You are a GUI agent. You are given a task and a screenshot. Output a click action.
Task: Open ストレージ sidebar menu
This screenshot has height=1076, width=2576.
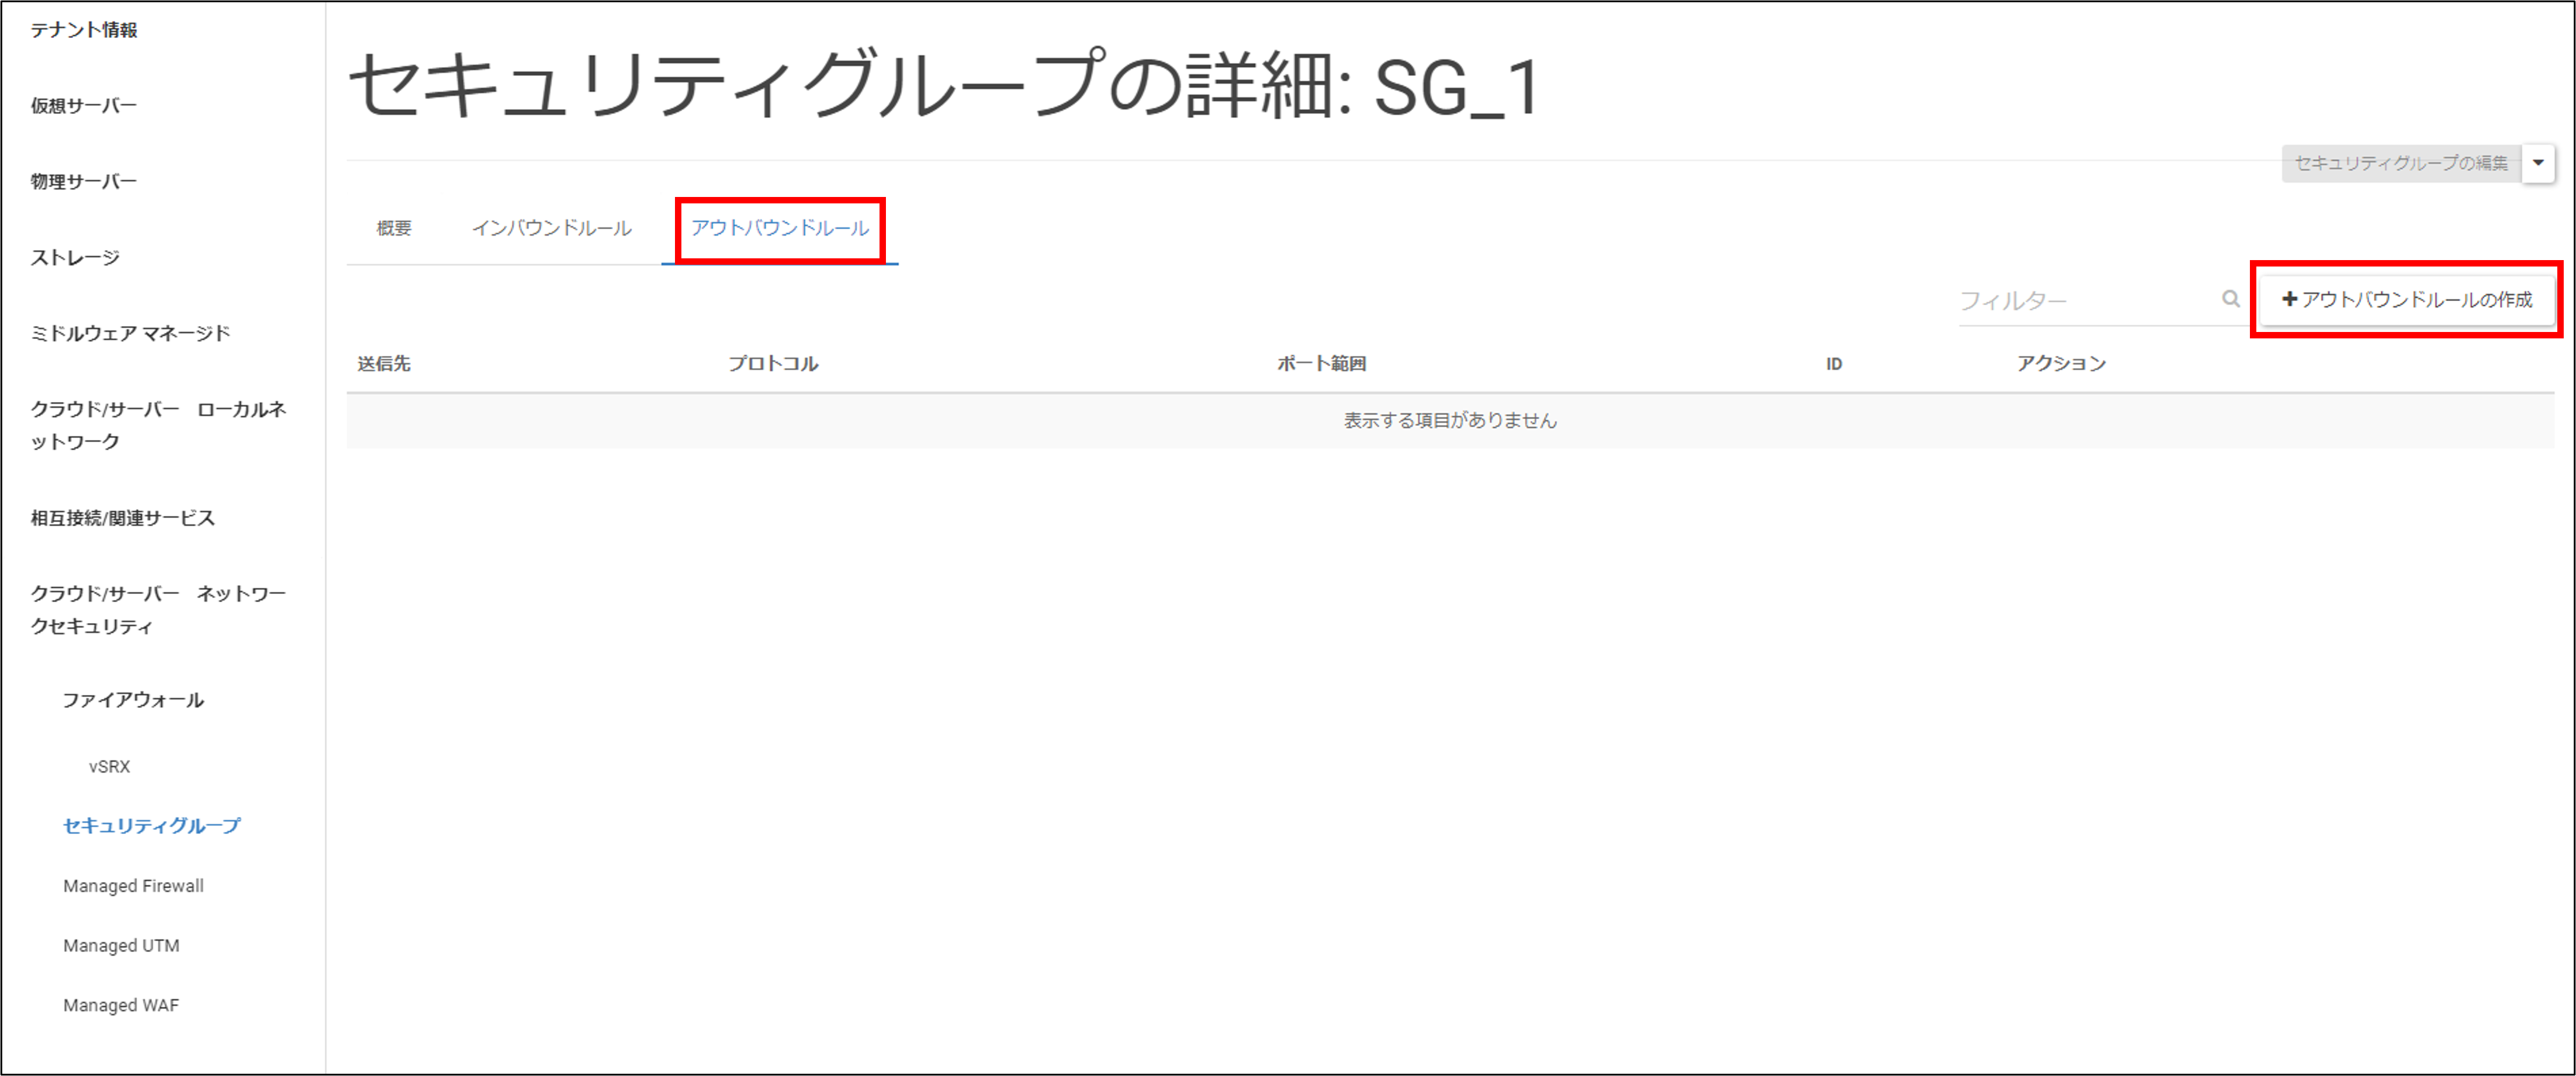75,258
